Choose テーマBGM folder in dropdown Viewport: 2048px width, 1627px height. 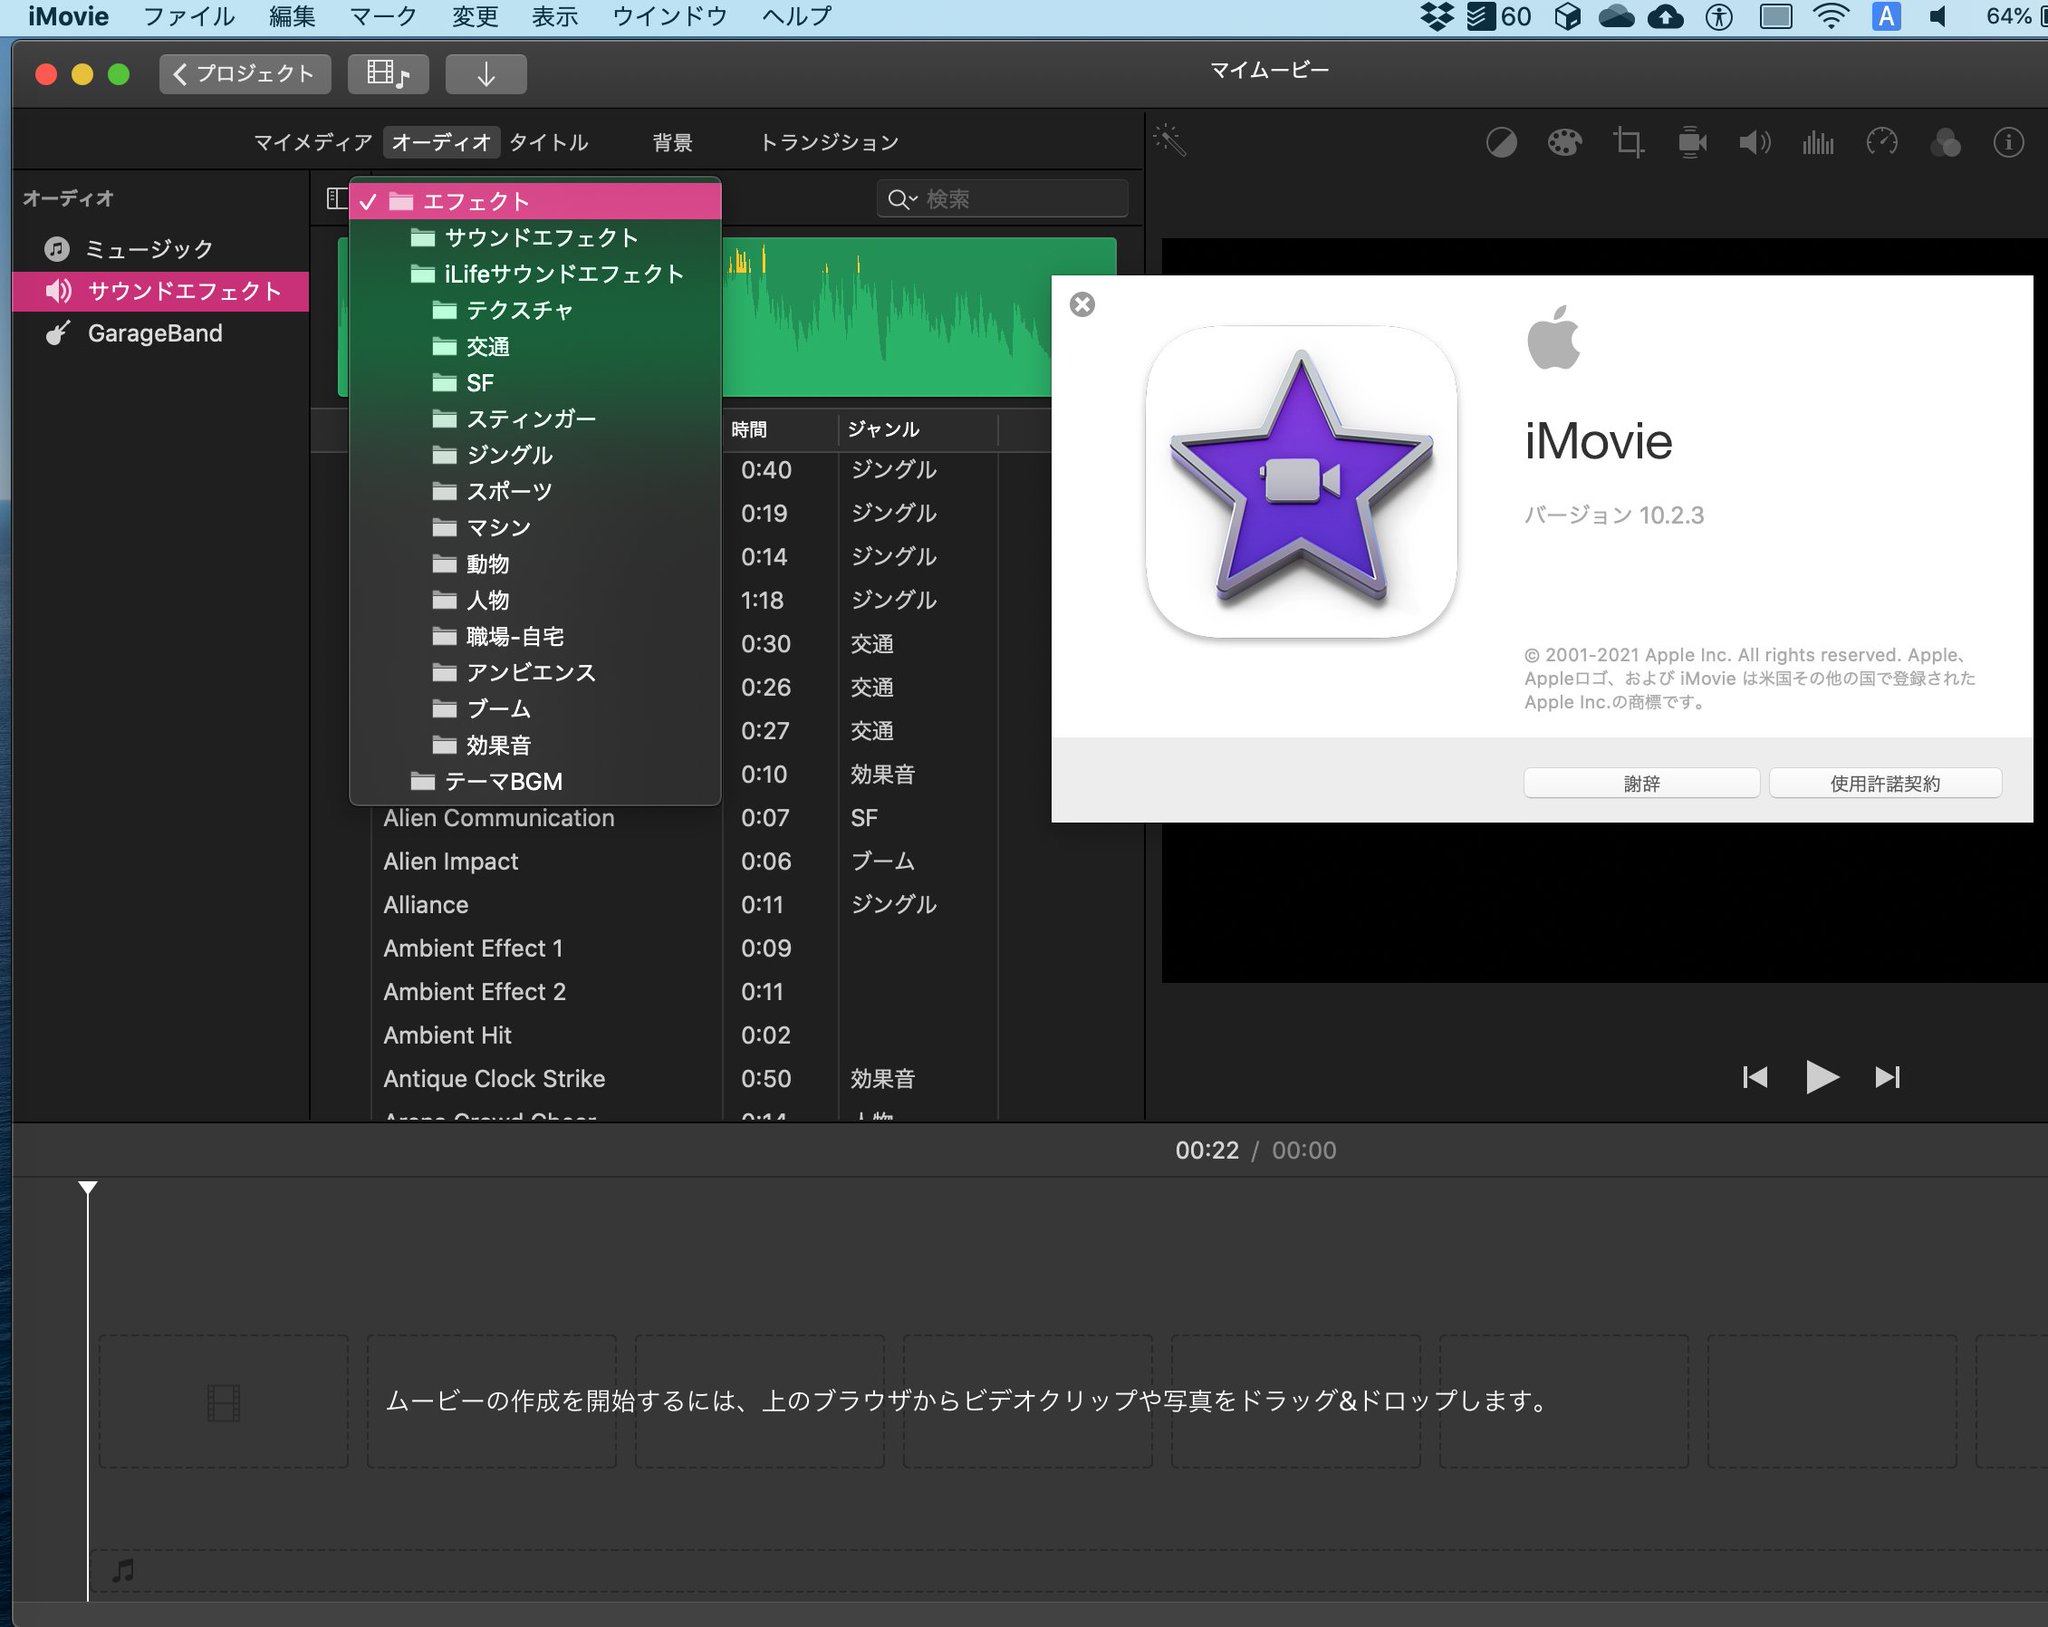point(535,781)
